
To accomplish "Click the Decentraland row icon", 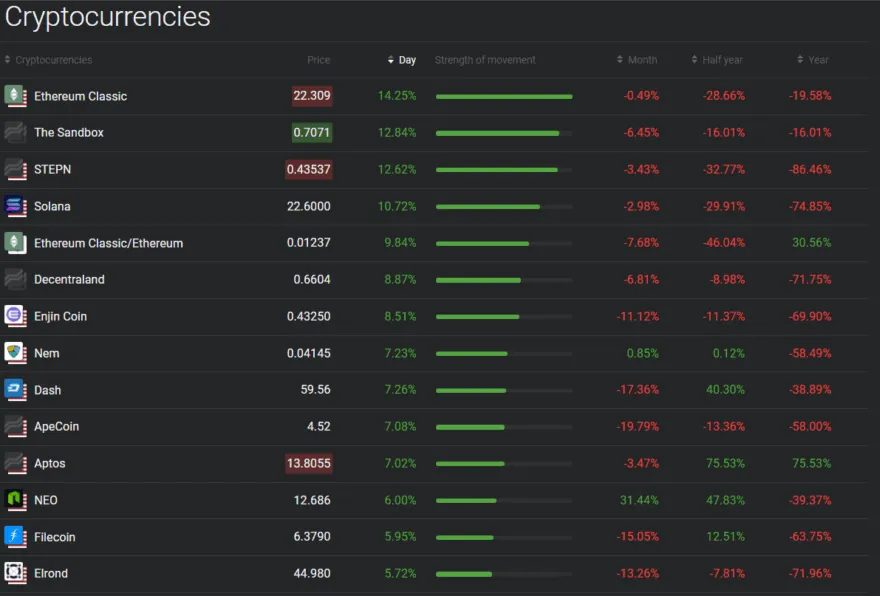I will [15, 279].
